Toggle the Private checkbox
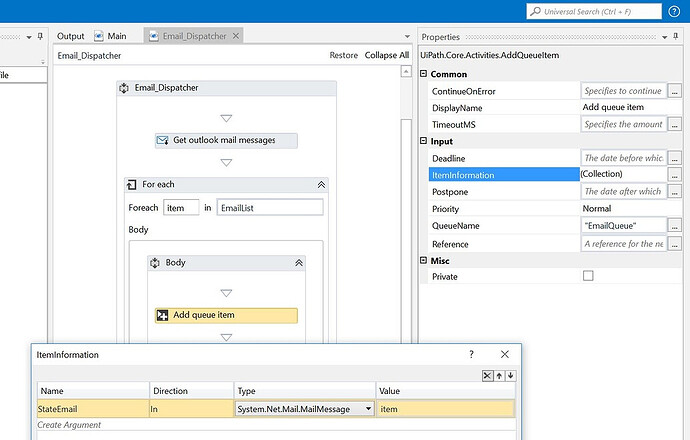 click(x=588, y=276)
